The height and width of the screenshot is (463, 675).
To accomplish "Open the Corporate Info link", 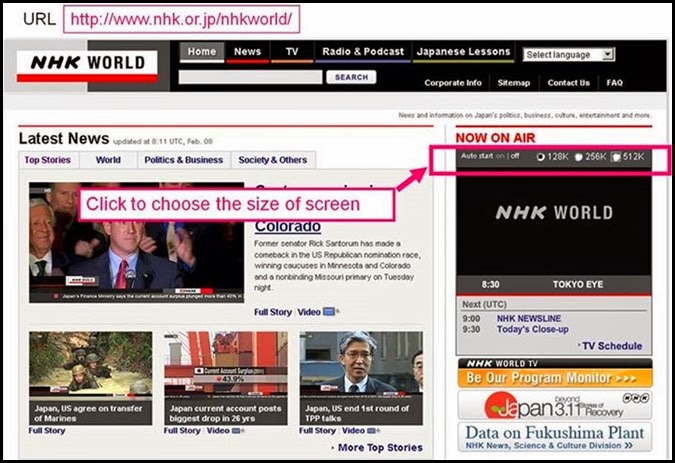I will pyautogui.click(x=453, y=83).
